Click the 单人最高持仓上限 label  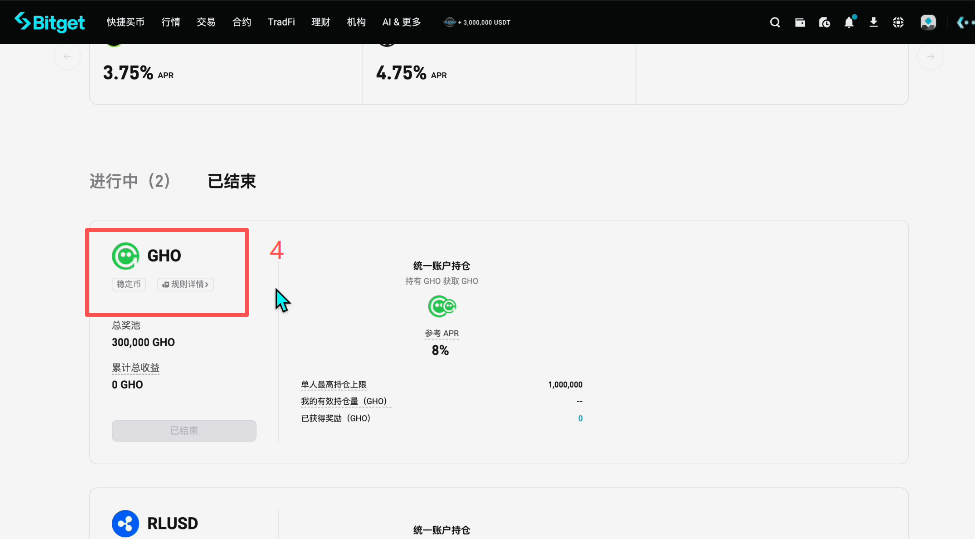pos(333,385)
